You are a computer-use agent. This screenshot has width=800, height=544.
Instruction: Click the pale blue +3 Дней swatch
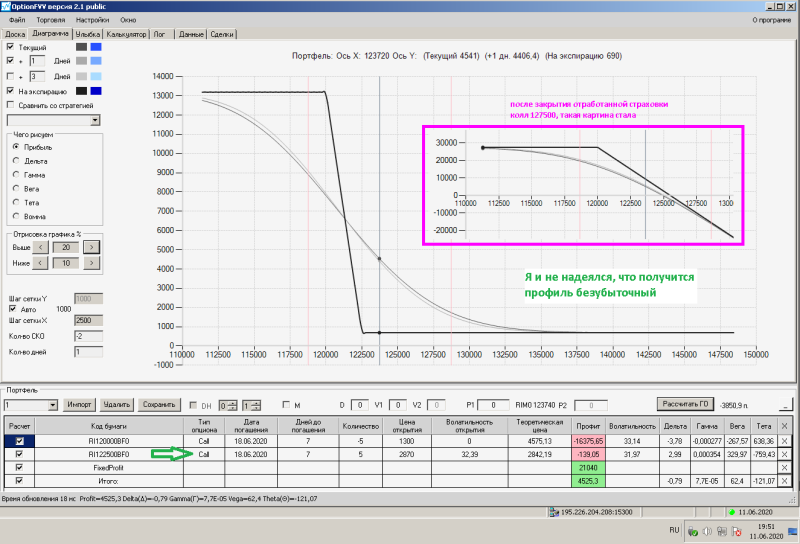(96, 76)
